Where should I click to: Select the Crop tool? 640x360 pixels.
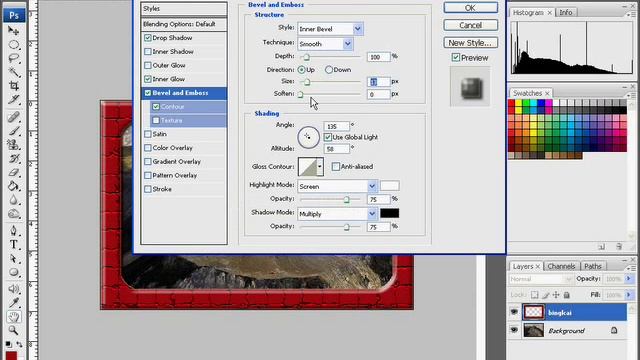pyautogui.click(x=13, y=86)
